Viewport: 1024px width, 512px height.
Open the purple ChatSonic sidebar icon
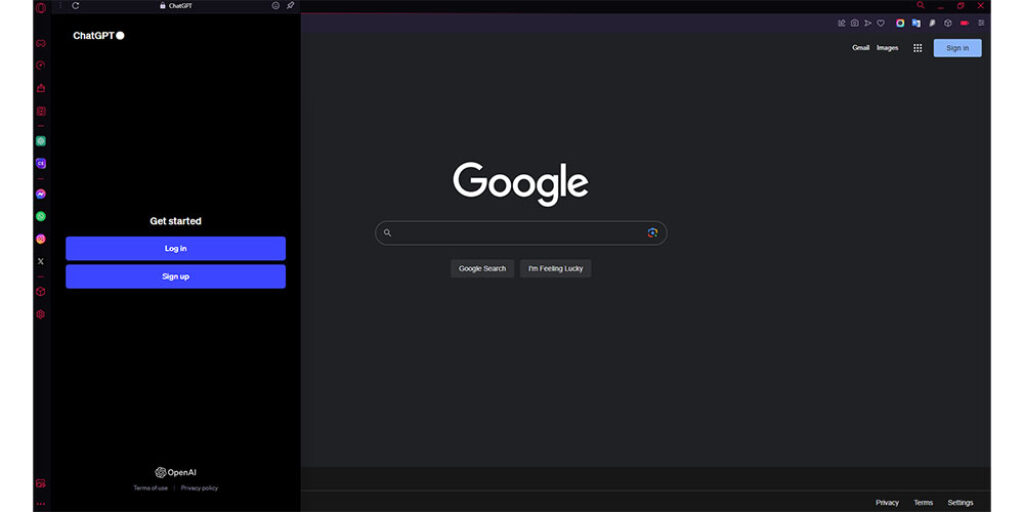coord(40,163)
